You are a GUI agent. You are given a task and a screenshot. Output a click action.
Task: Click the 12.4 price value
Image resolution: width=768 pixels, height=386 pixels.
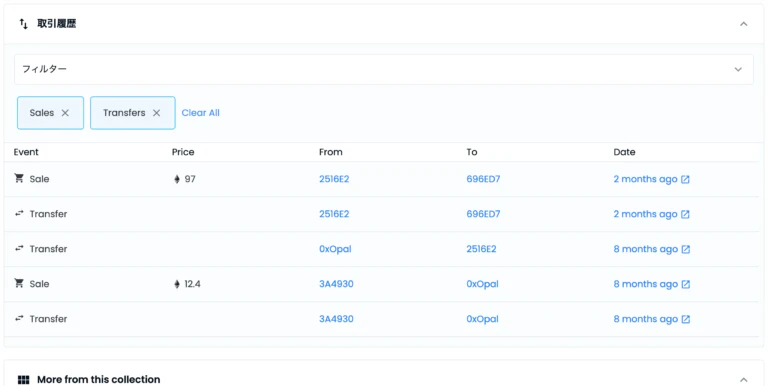coord(192,284)
